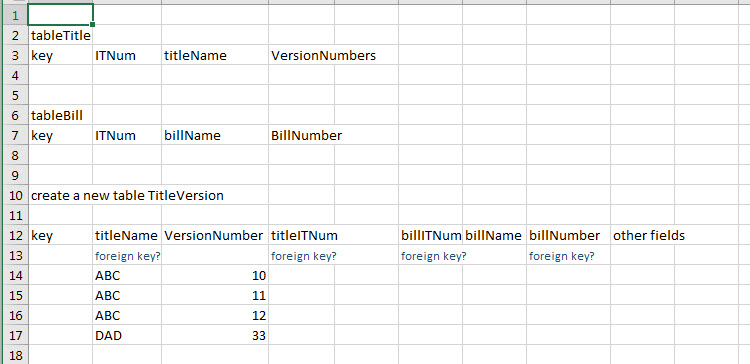Click row header 3

[x=14, y=55]
